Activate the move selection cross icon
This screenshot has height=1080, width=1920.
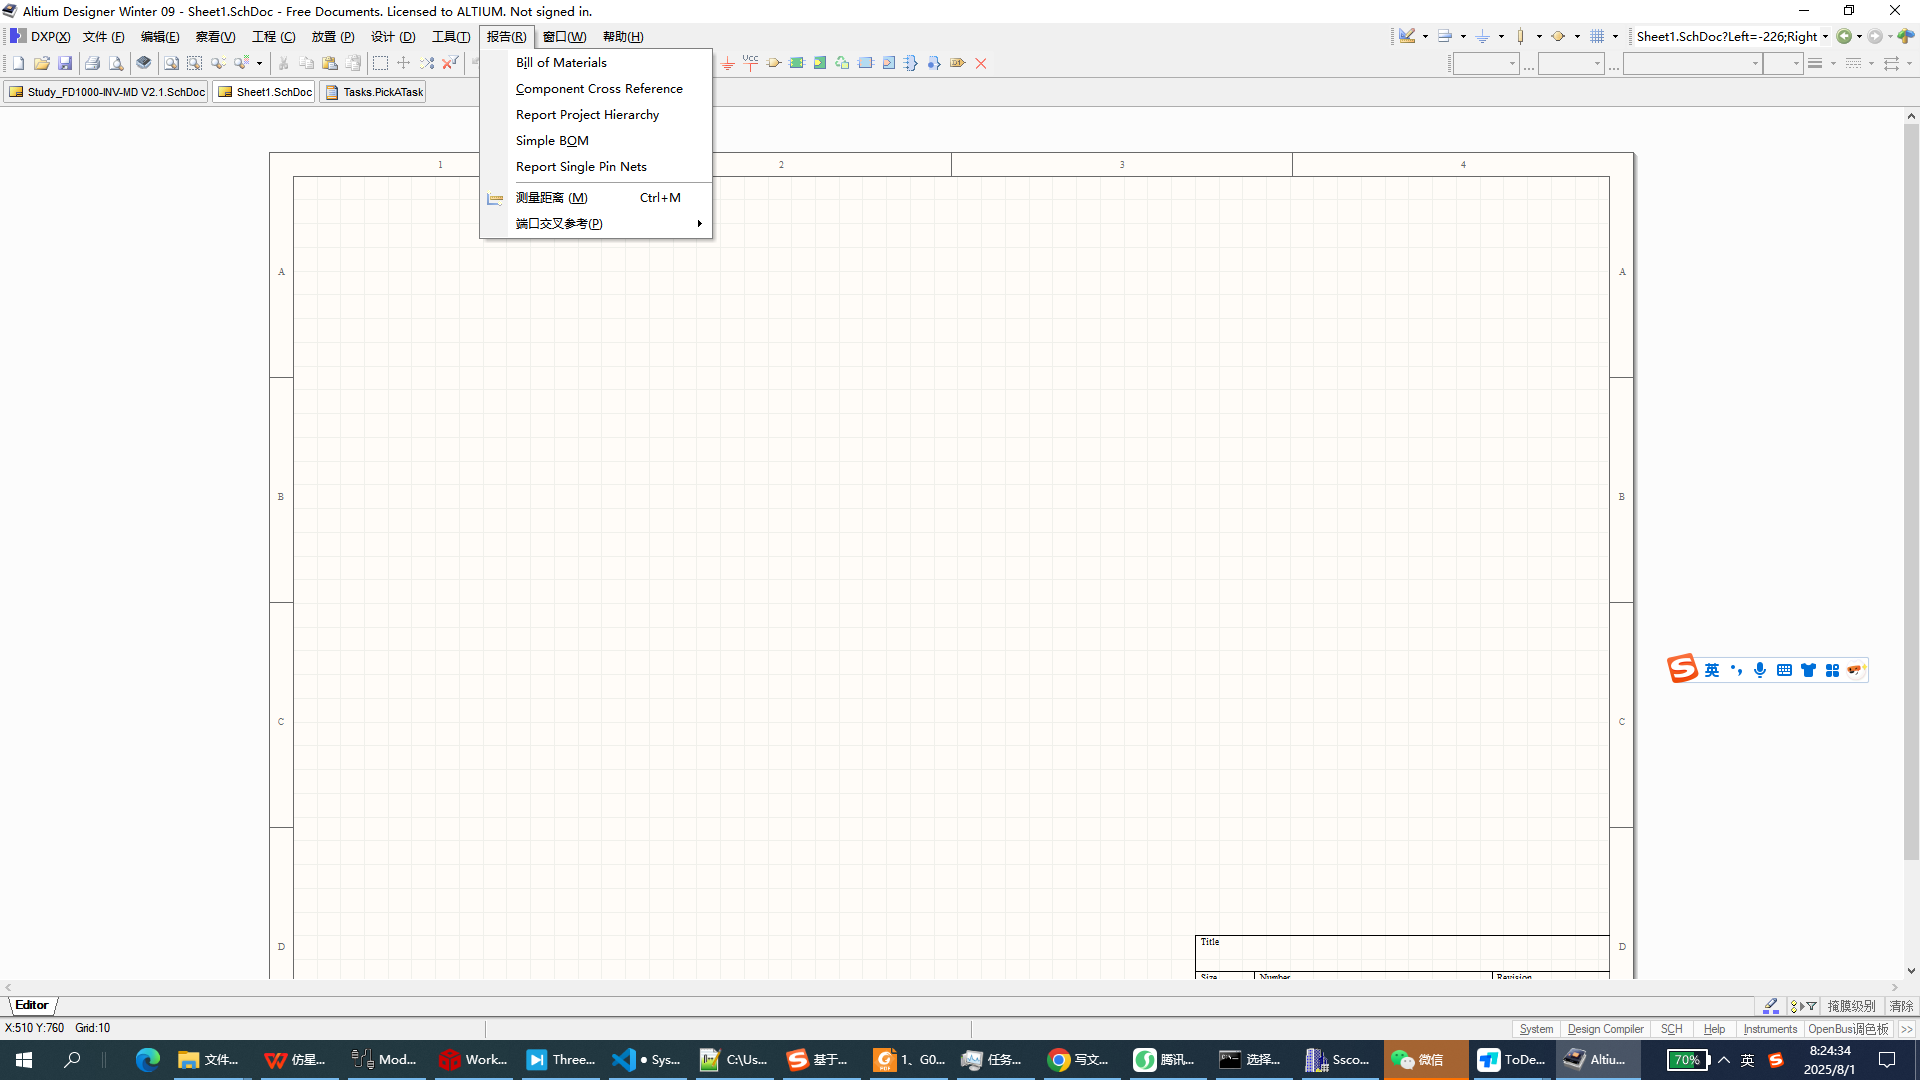(404, 63)
